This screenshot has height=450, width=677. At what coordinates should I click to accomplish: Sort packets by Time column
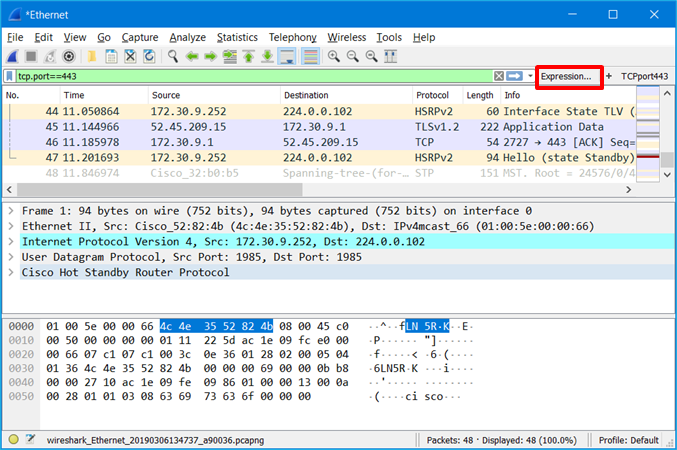pos(104,95)
